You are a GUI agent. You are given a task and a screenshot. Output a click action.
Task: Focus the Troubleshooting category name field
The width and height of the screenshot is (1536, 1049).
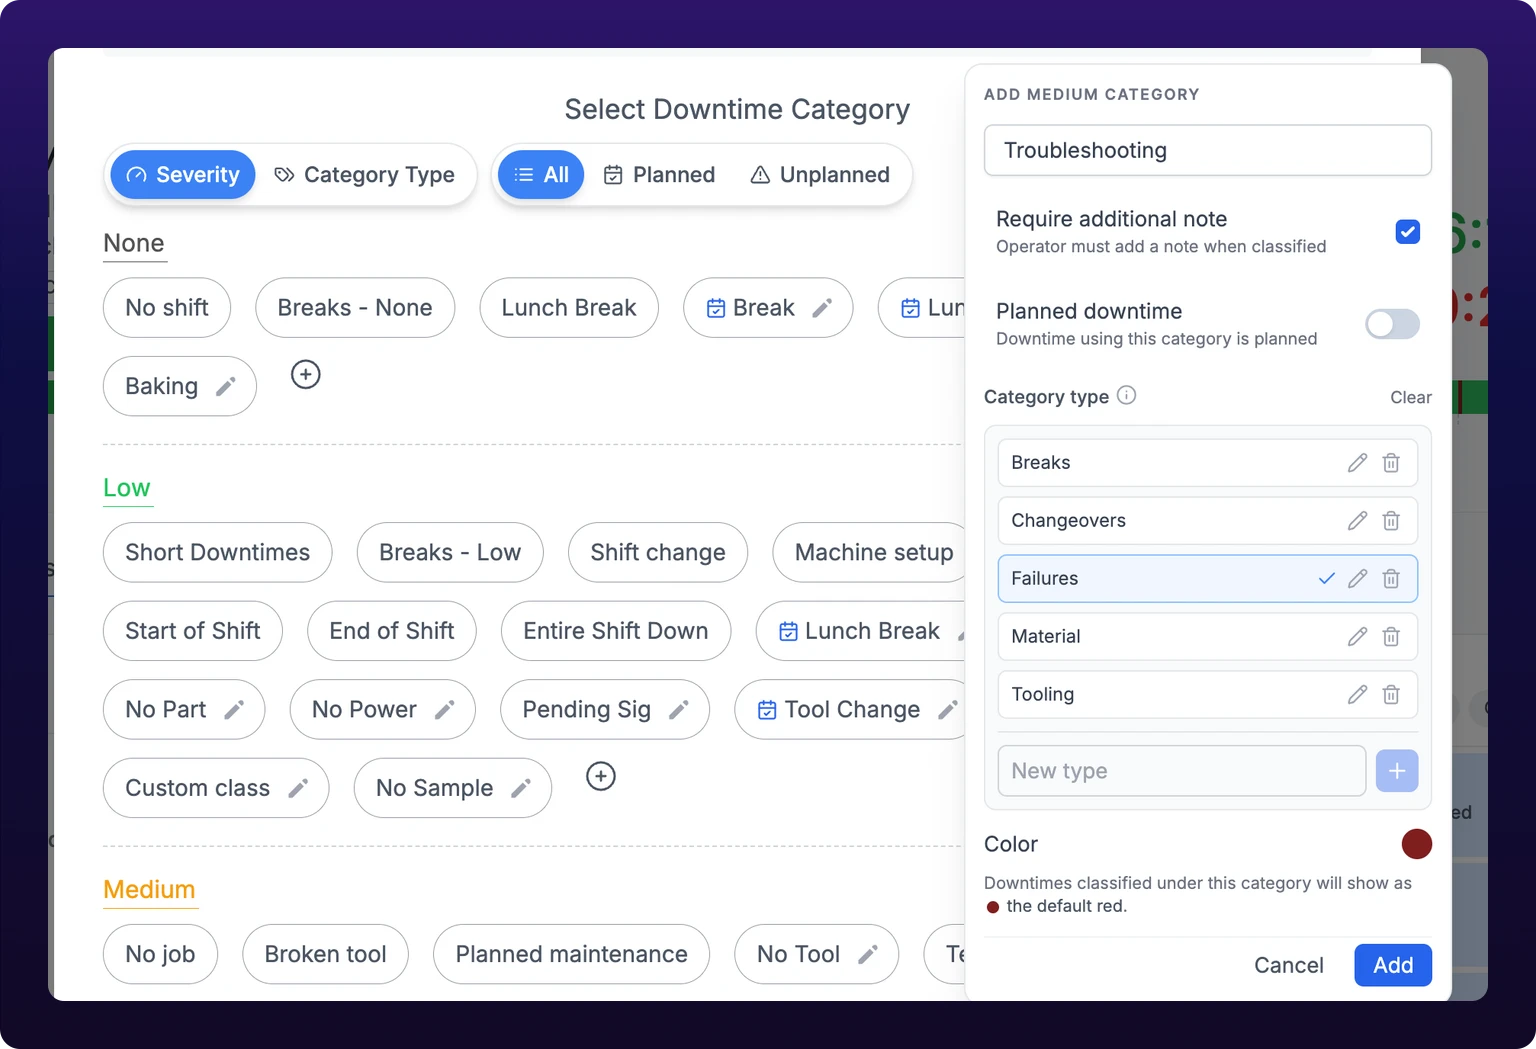click(1208, 150)
